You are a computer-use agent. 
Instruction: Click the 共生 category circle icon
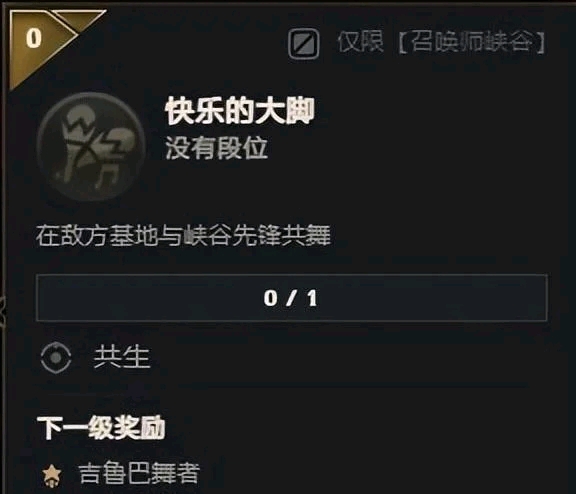click(x=56, y=357)
